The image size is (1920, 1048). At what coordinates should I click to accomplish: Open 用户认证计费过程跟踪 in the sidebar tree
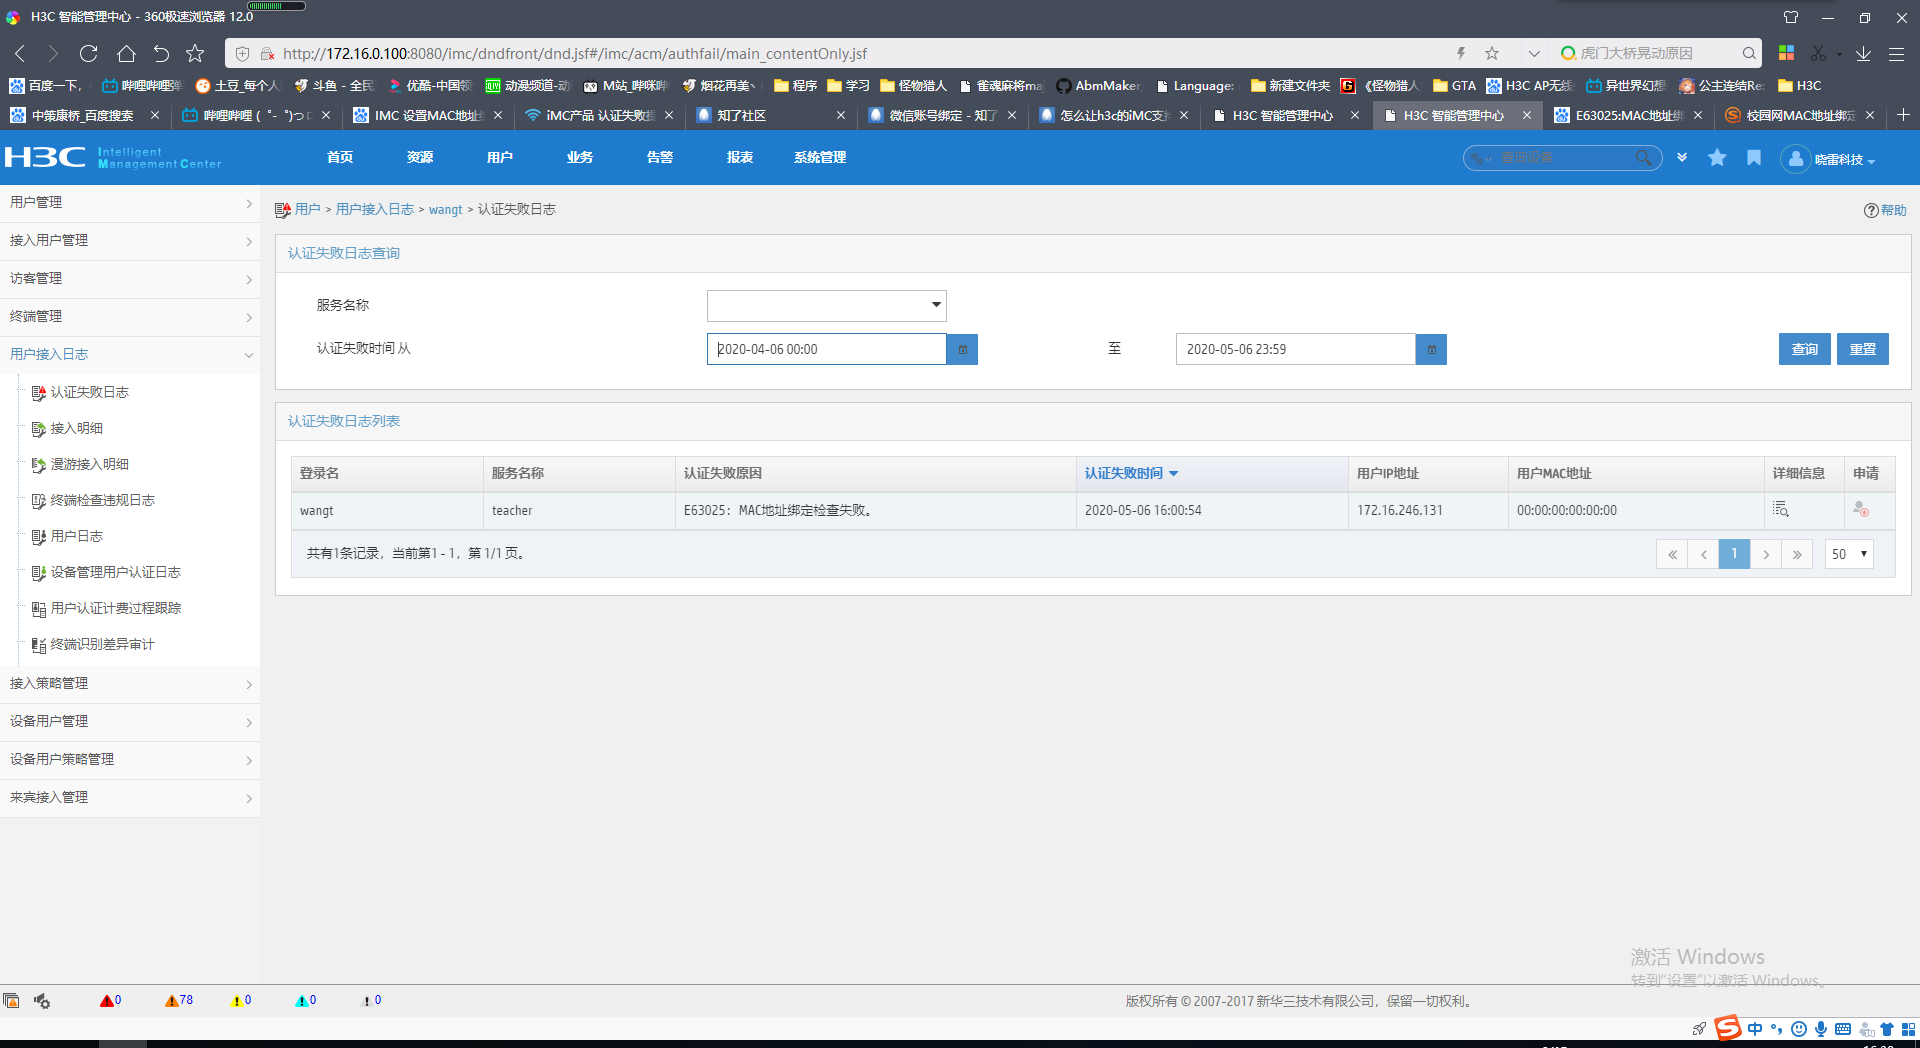pos(116,609)
